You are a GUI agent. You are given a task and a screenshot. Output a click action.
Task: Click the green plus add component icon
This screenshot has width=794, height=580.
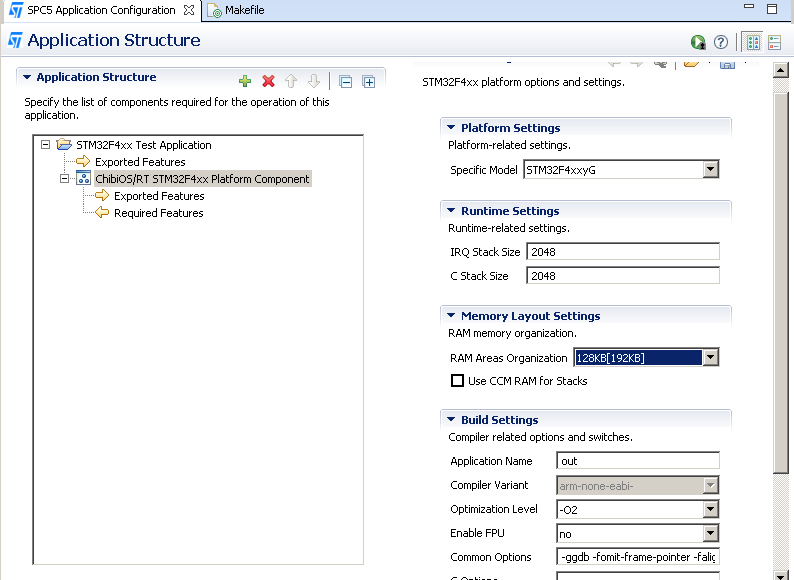pyautogui.click(x=245, y=81)
